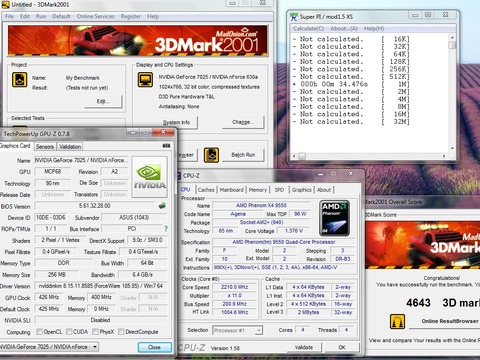
Task: Enable the PhysX checkbox in GPU-Z
Action: [x=95, y=331]
